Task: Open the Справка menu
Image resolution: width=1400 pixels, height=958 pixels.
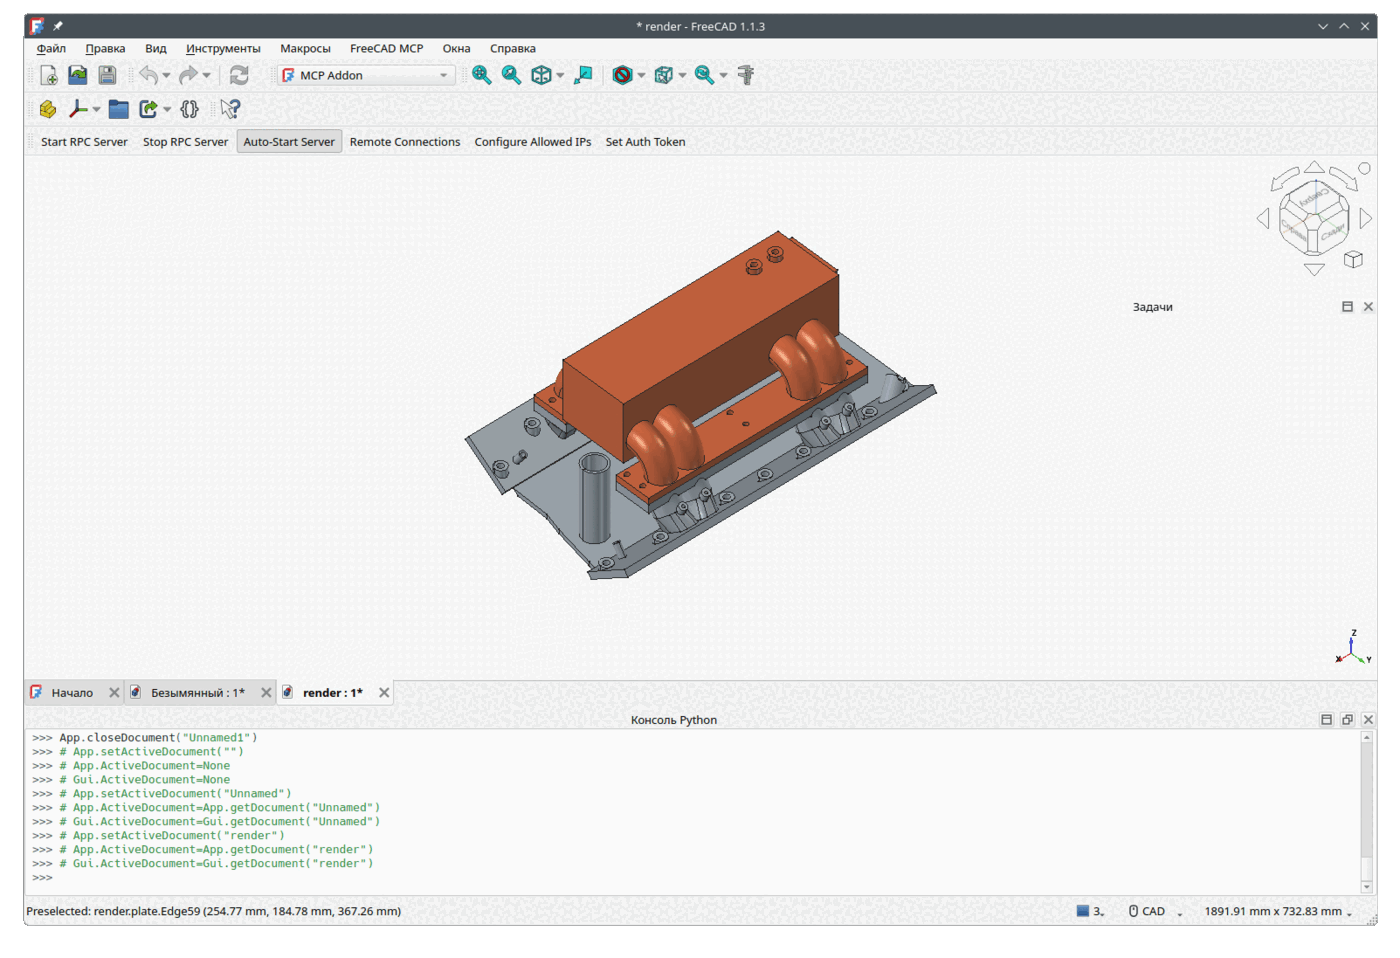Action: [513, 48]
